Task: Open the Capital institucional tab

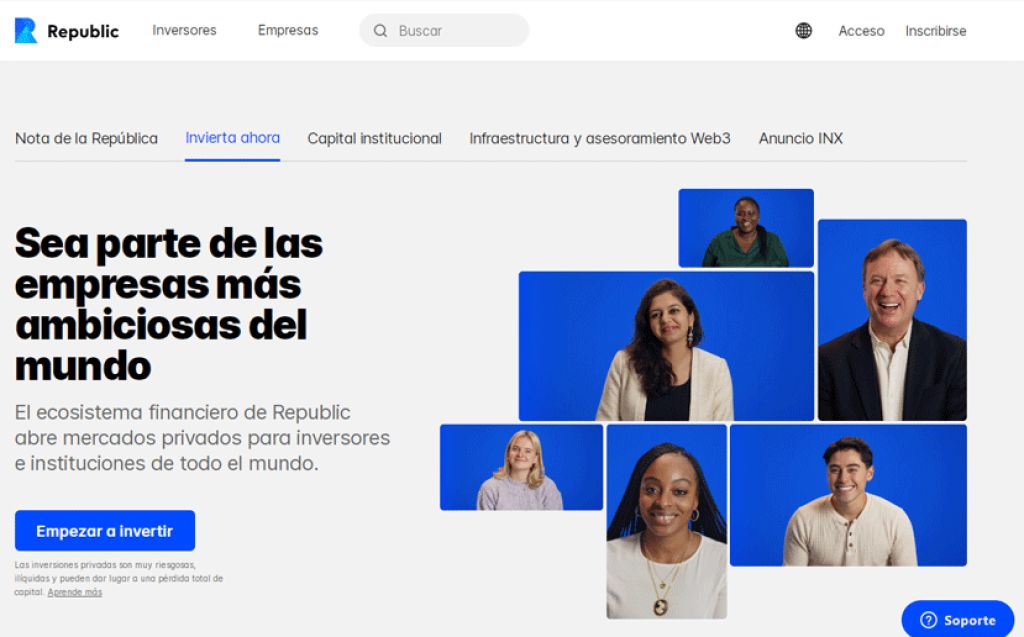Action: [374, 139]
